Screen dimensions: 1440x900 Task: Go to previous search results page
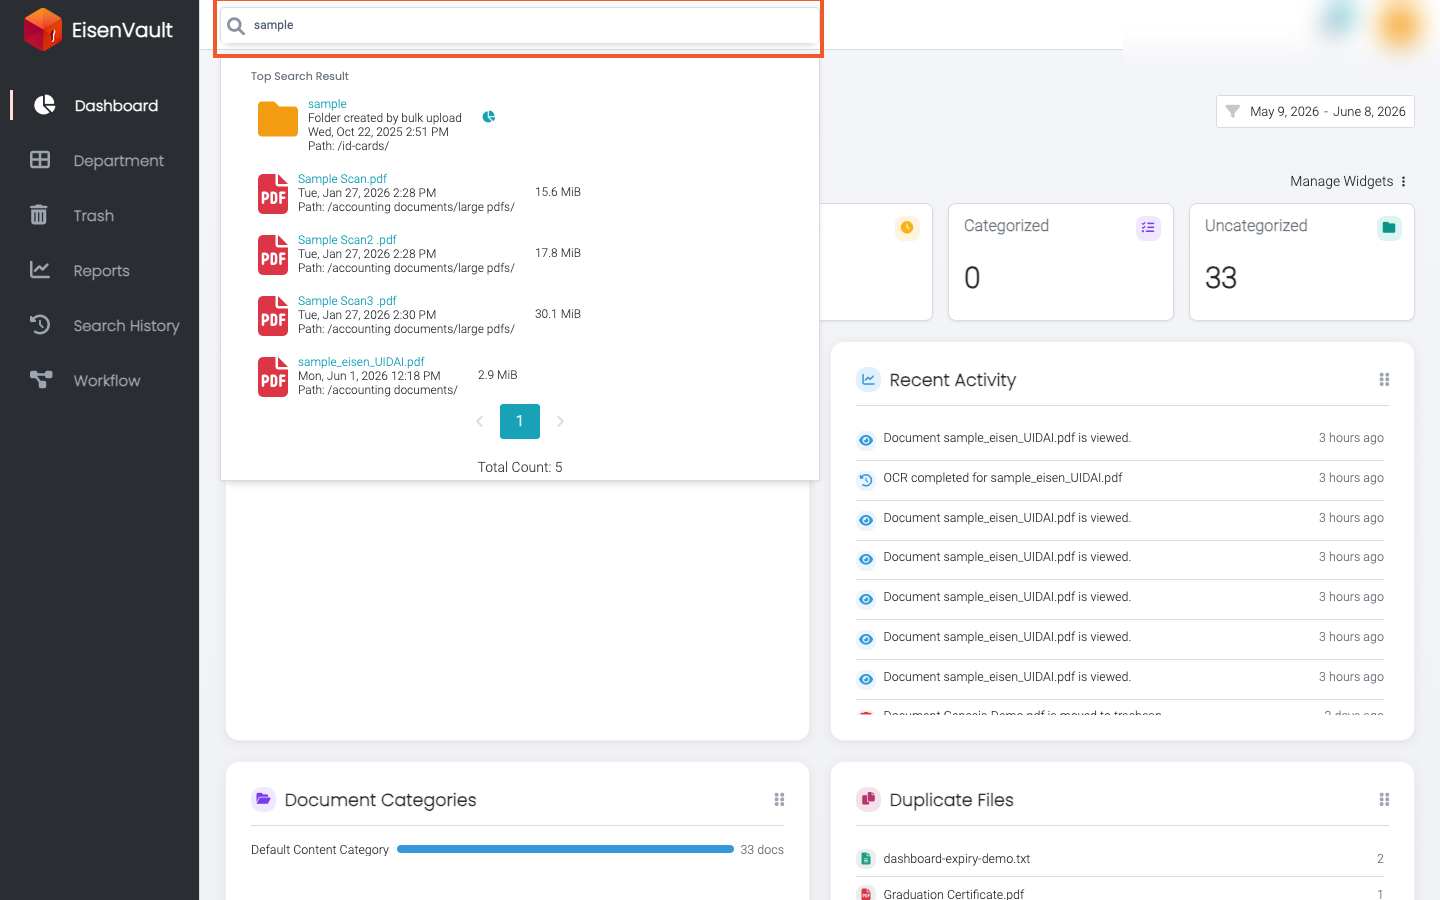(480, 422)
